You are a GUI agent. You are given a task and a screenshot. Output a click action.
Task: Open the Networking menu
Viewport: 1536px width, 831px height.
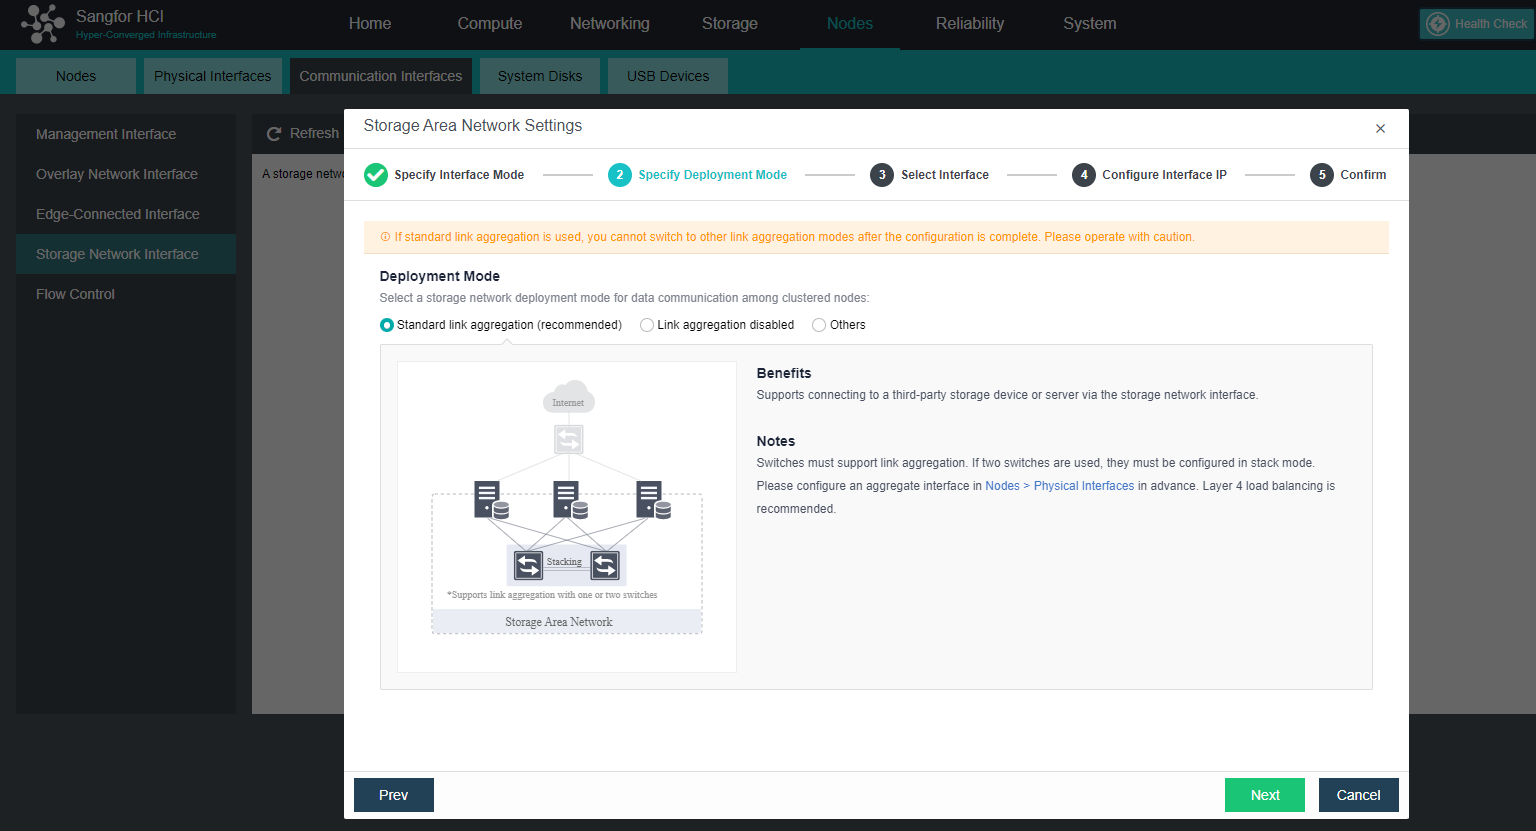(x=609, y=23)
